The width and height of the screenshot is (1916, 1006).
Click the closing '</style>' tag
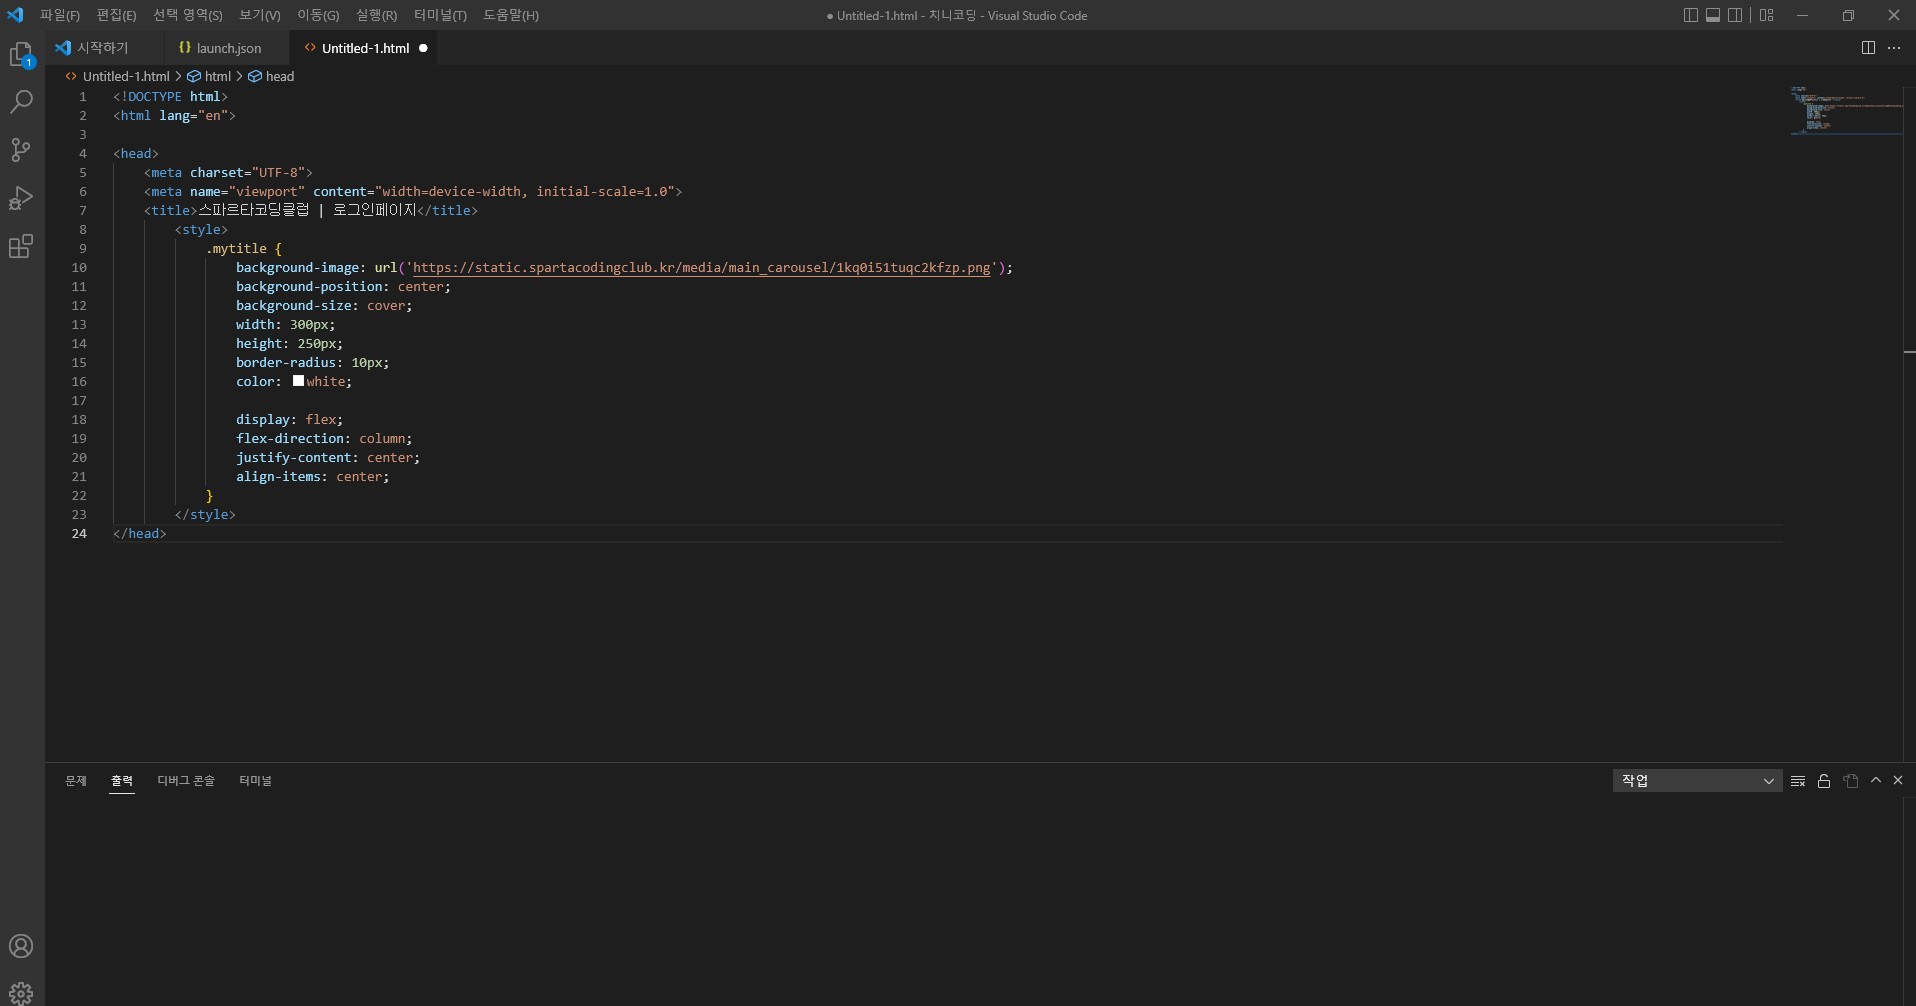(205, 515)
